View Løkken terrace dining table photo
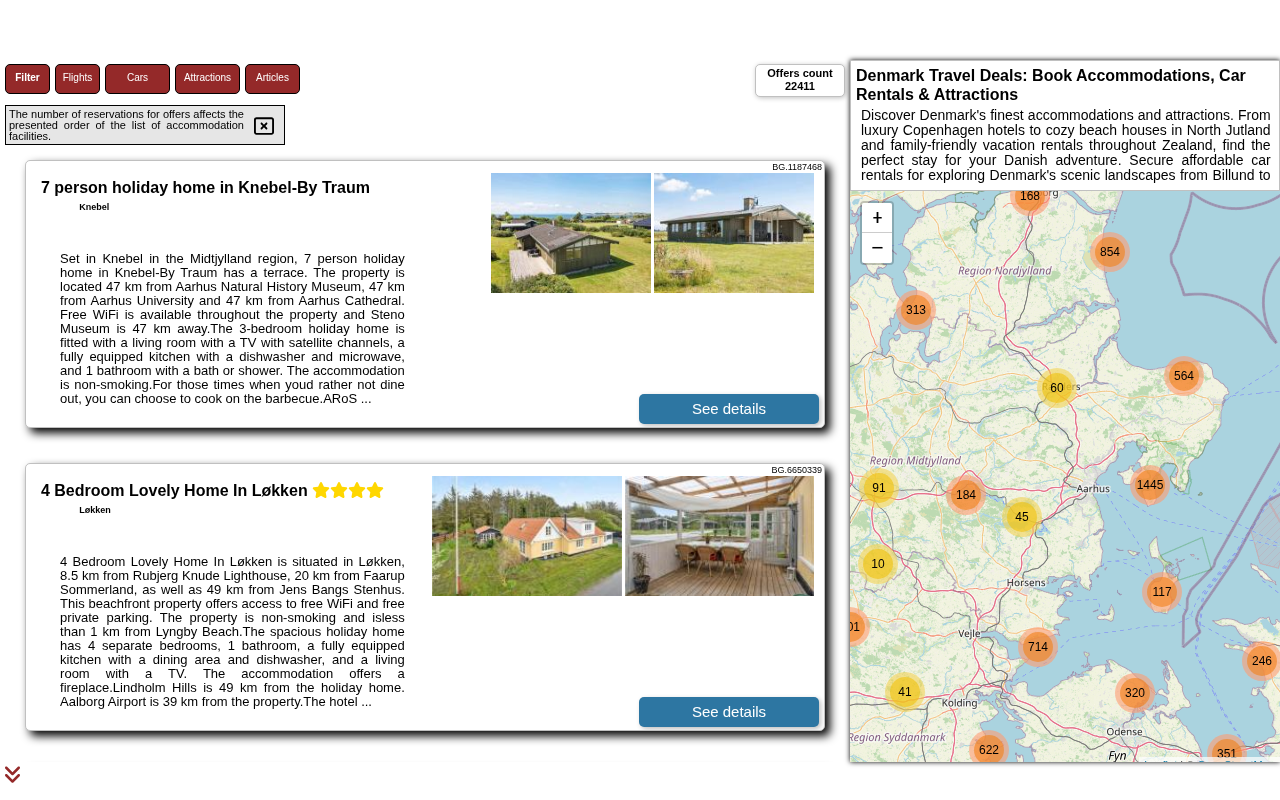The width and height of the screenshot is (1280, 800). point(719,536)
